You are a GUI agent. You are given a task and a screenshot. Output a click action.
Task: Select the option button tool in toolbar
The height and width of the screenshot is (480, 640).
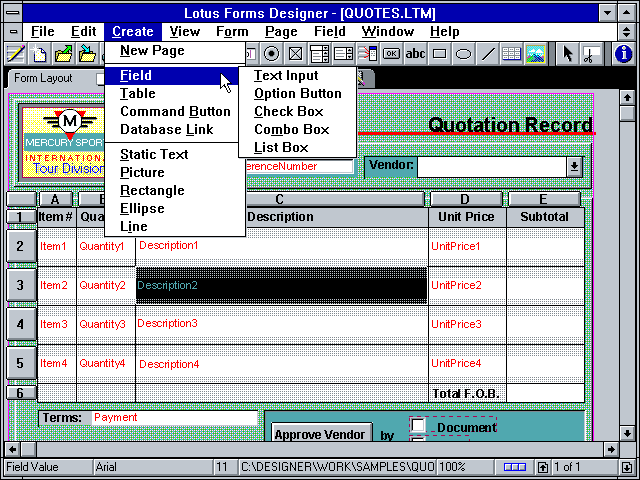point(271,53)
